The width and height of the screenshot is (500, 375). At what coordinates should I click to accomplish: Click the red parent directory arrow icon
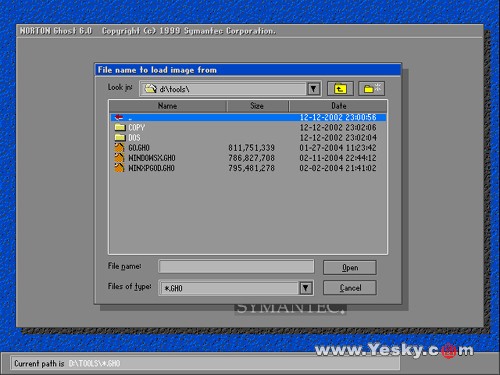pos(119,117)
